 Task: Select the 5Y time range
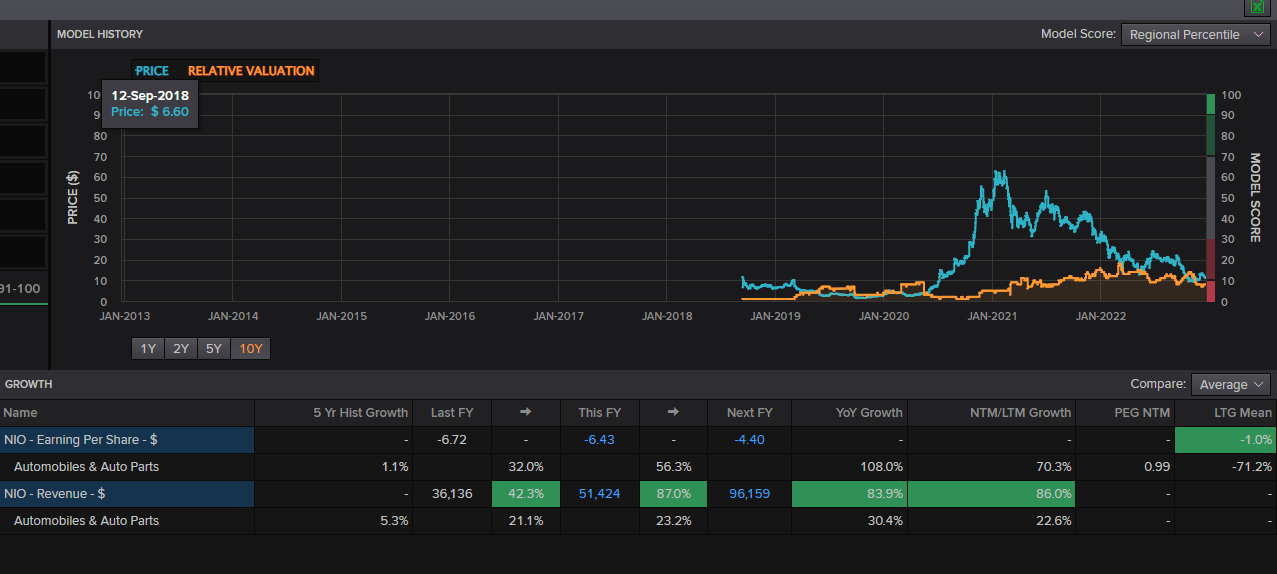pyautogui.click(x=214, y=349)
